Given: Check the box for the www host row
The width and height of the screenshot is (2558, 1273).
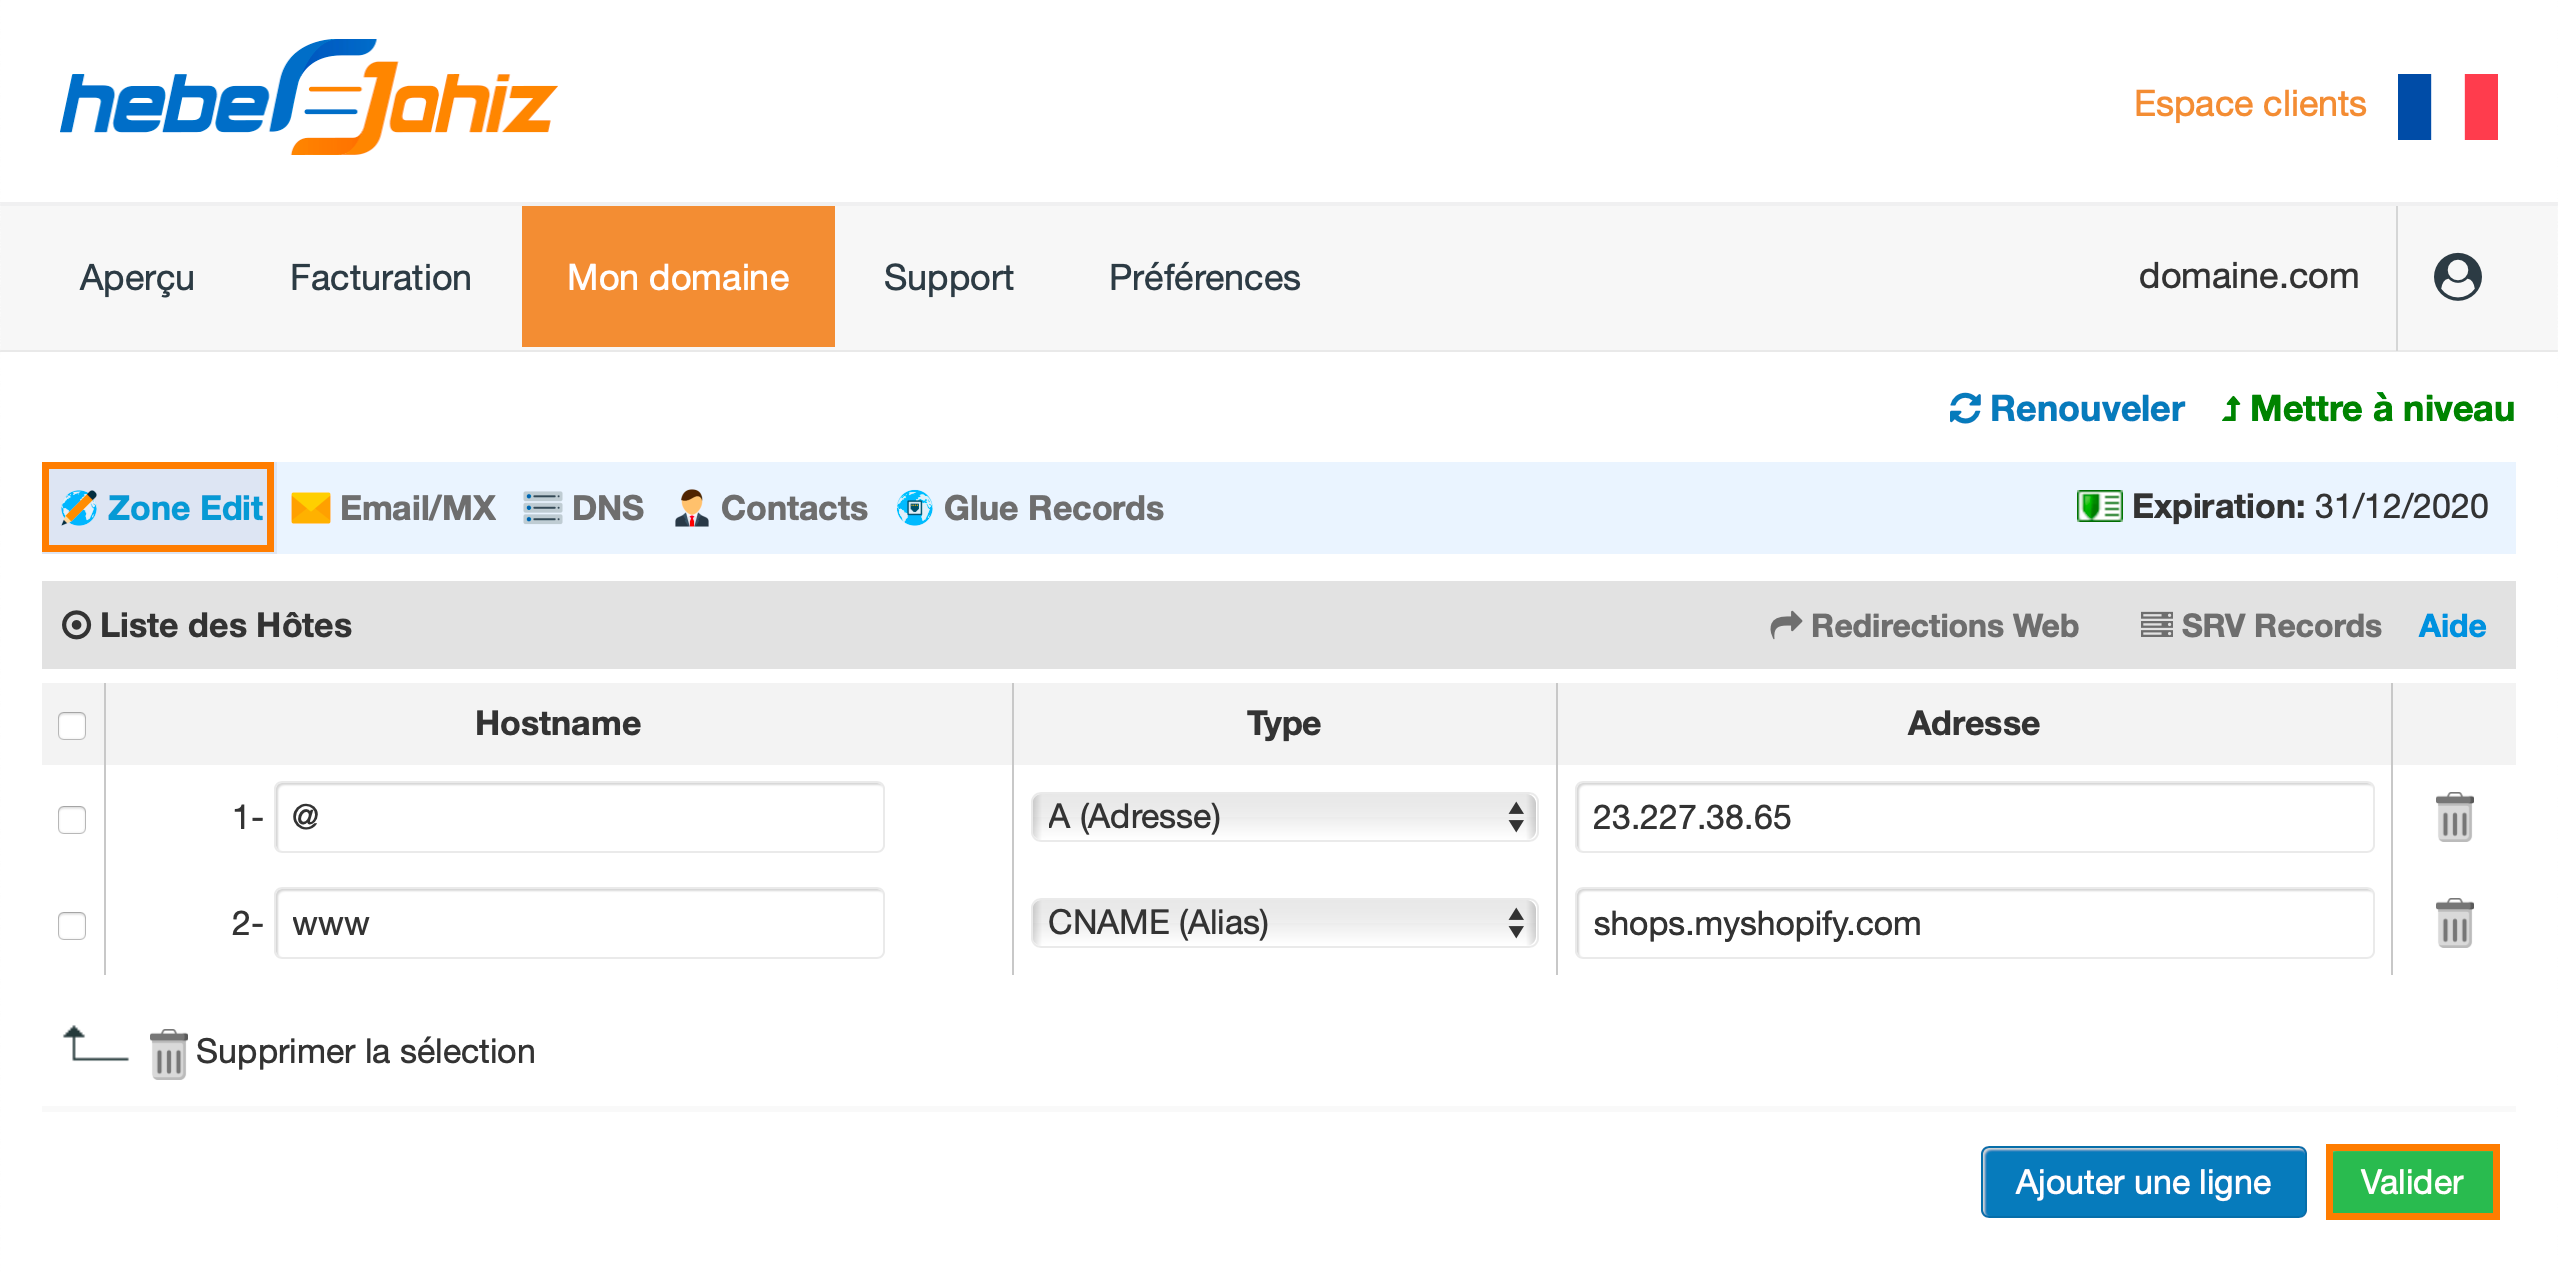Looking at the screenshot, I should click(72, 925).
